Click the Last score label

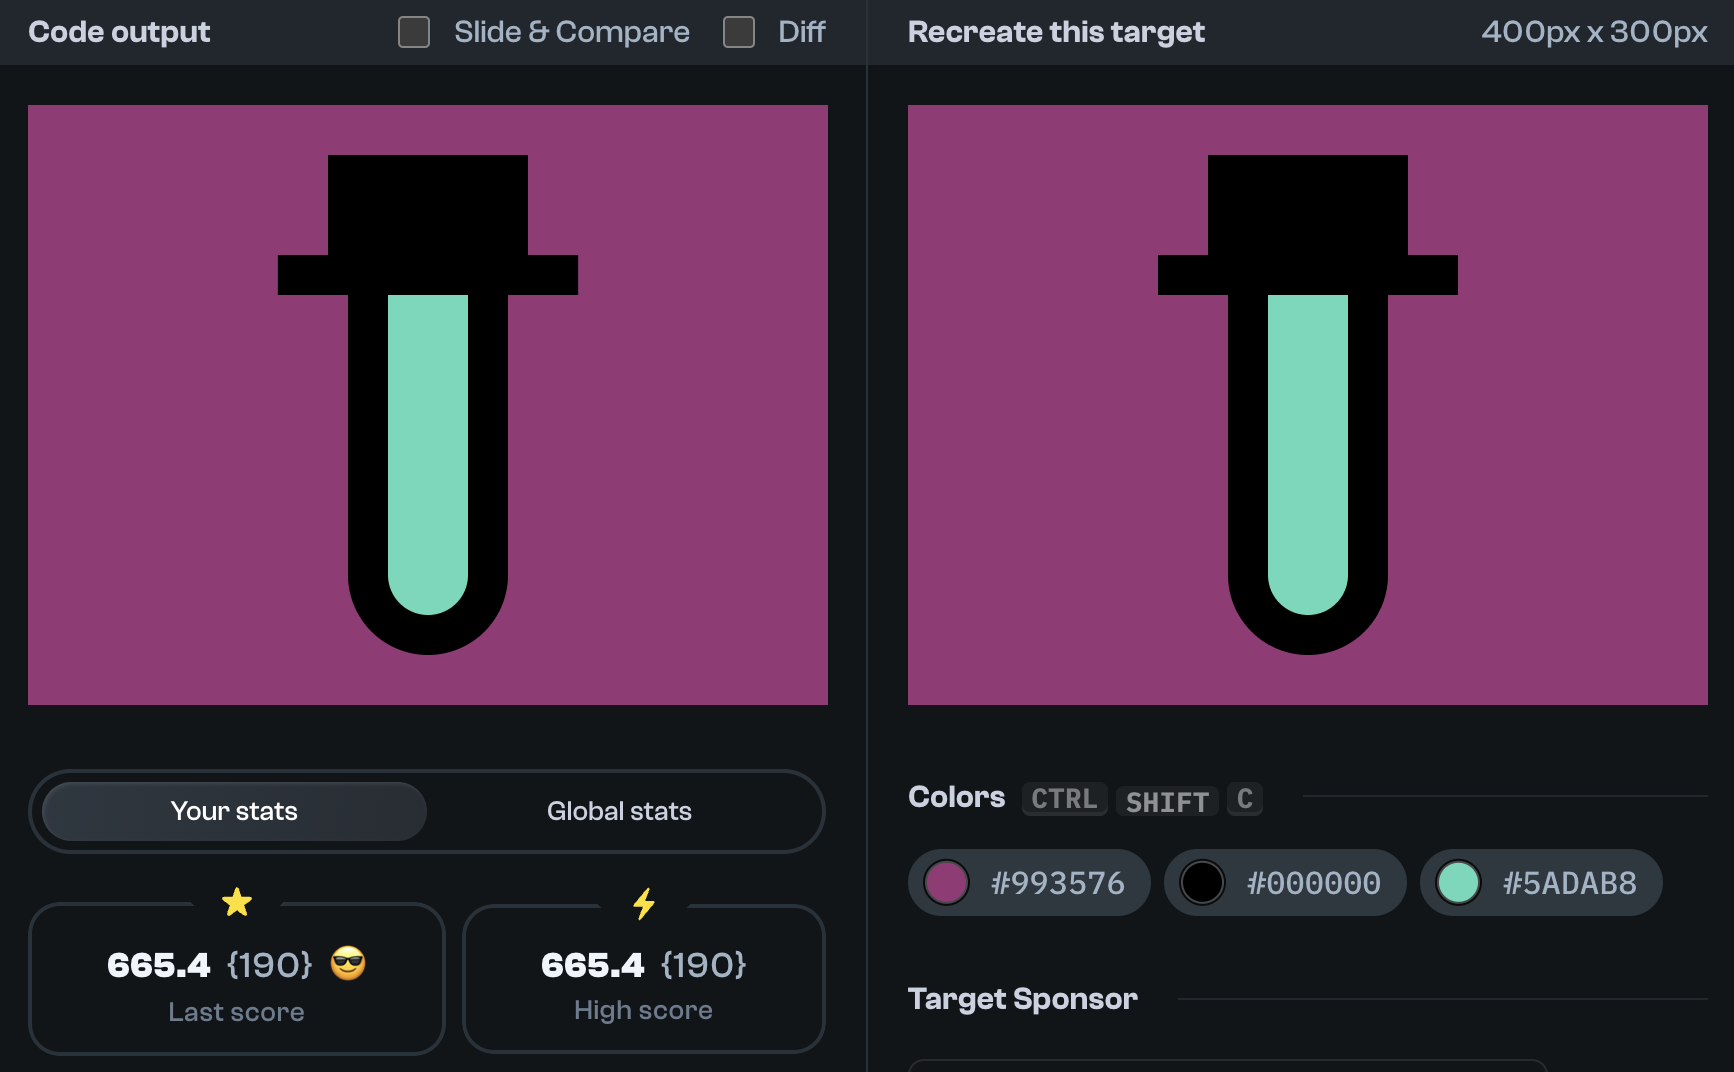pos(236,1012)
